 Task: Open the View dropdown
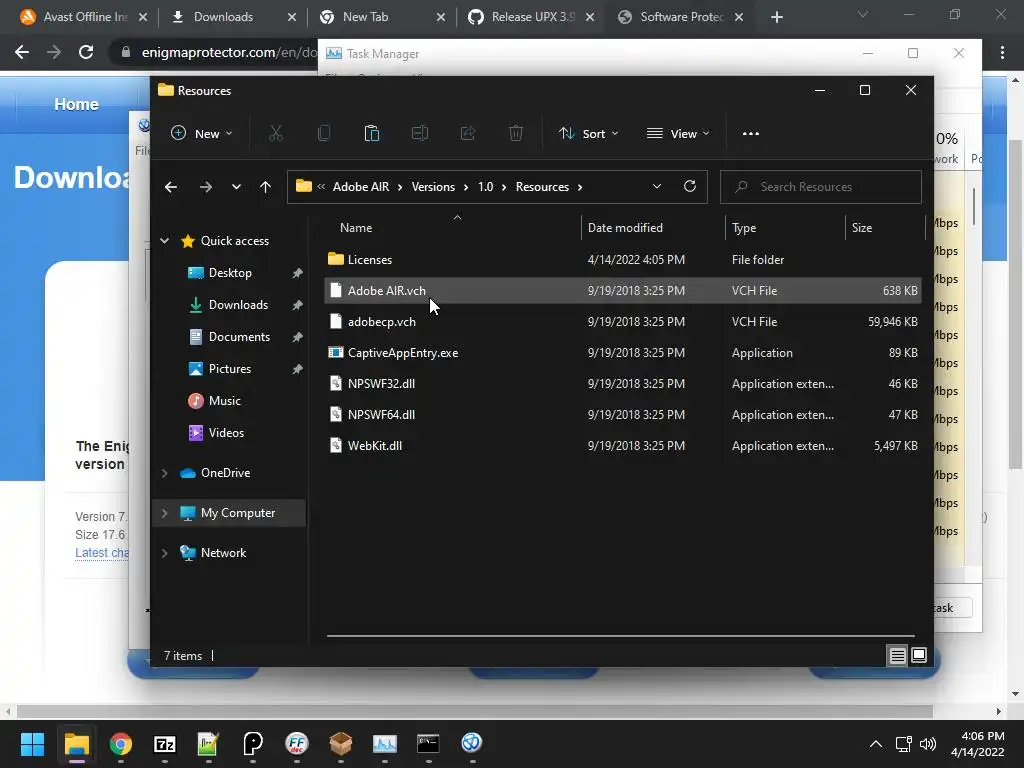678,134
